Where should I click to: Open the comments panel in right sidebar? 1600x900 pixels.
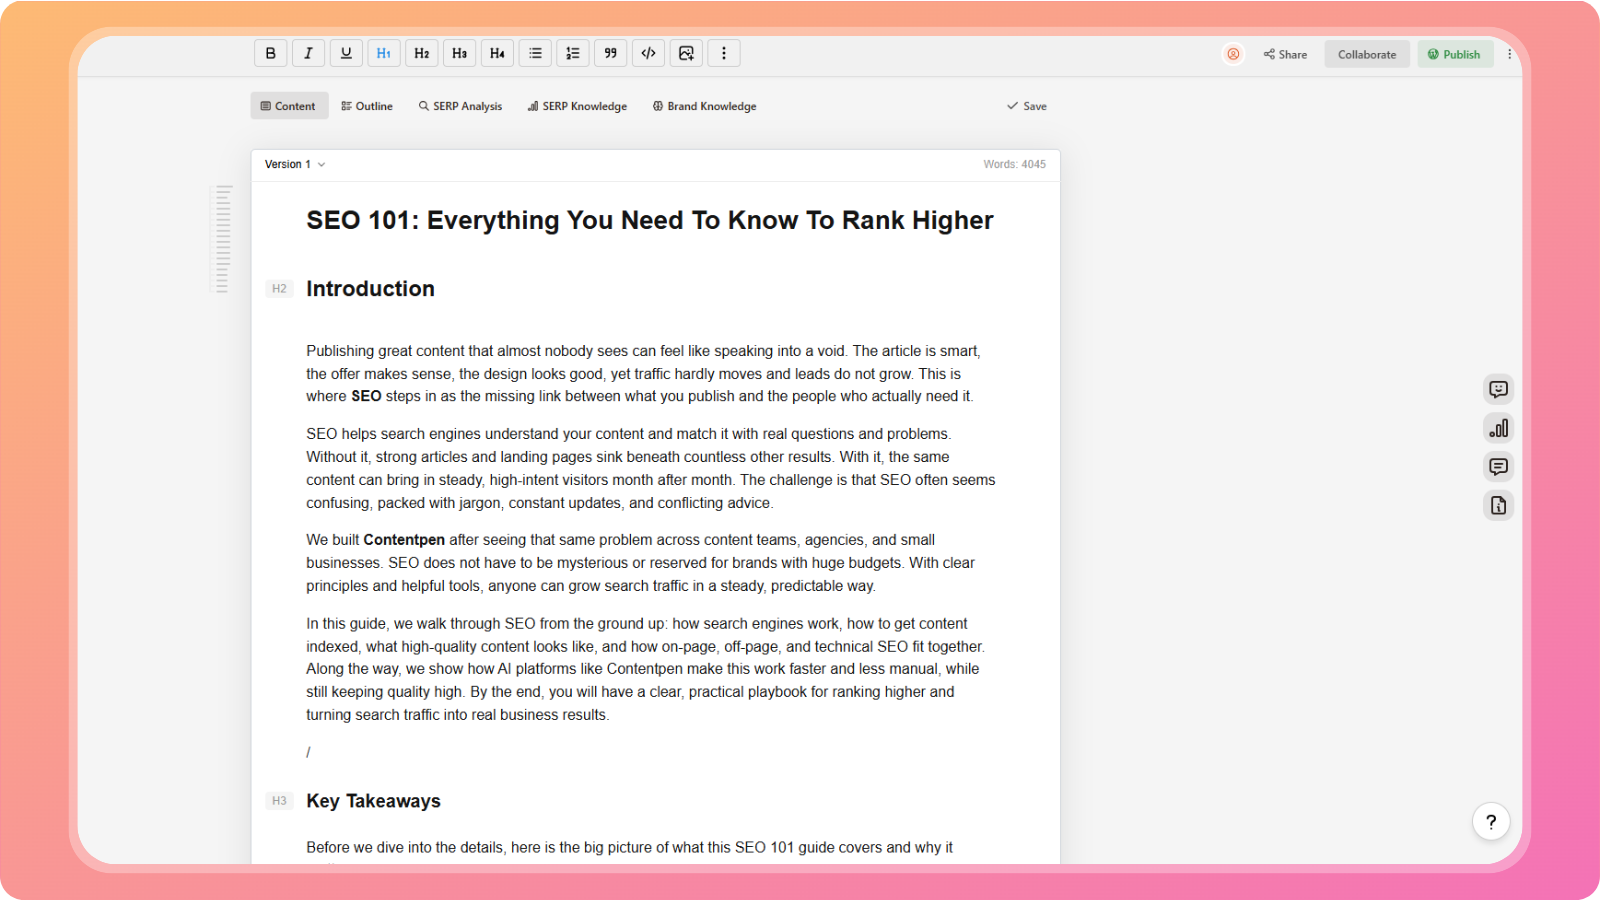(1498, 467)
